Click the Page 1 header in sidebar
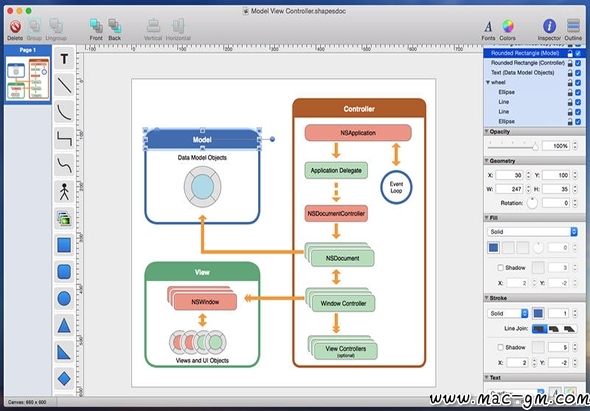The image size is (590, 411). pyautogui.click(x=27, y=50)
